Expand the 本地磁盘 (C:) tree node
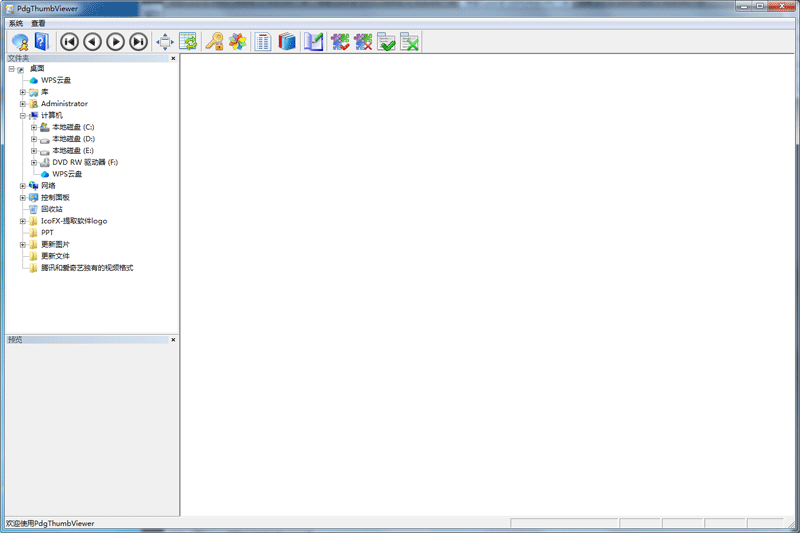Screen dimensions: 800x533 coord(34,127)
